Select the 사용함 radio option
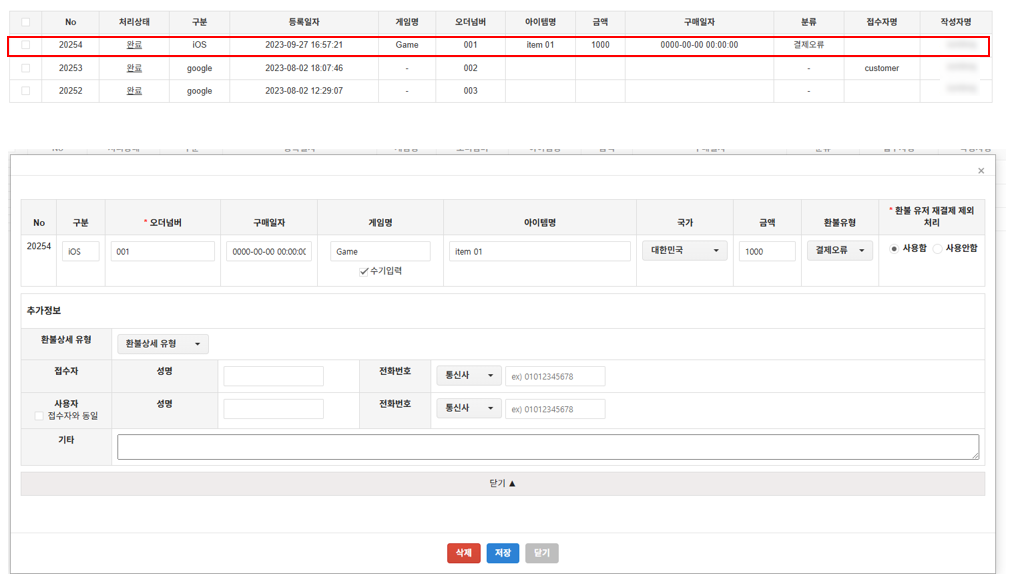 (894, 248)
